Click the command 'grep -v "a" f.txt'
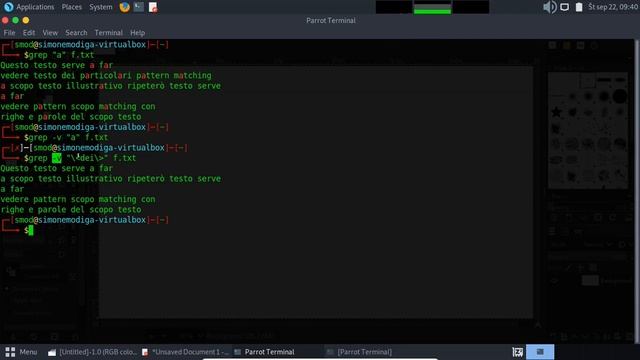This screenshot has height=360, width=640. [69, 138]
